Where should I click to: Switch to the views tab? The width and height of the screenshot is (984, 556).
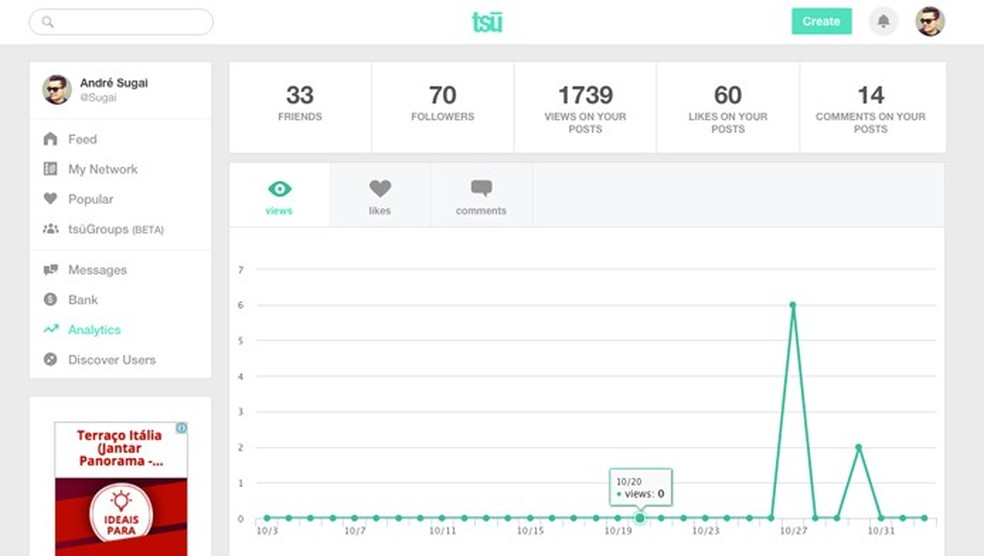click(x=279, y=195)
